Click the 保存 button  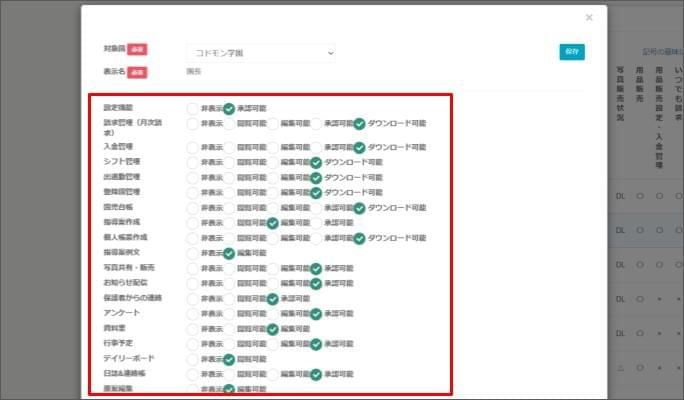click(x=572, y=52)
